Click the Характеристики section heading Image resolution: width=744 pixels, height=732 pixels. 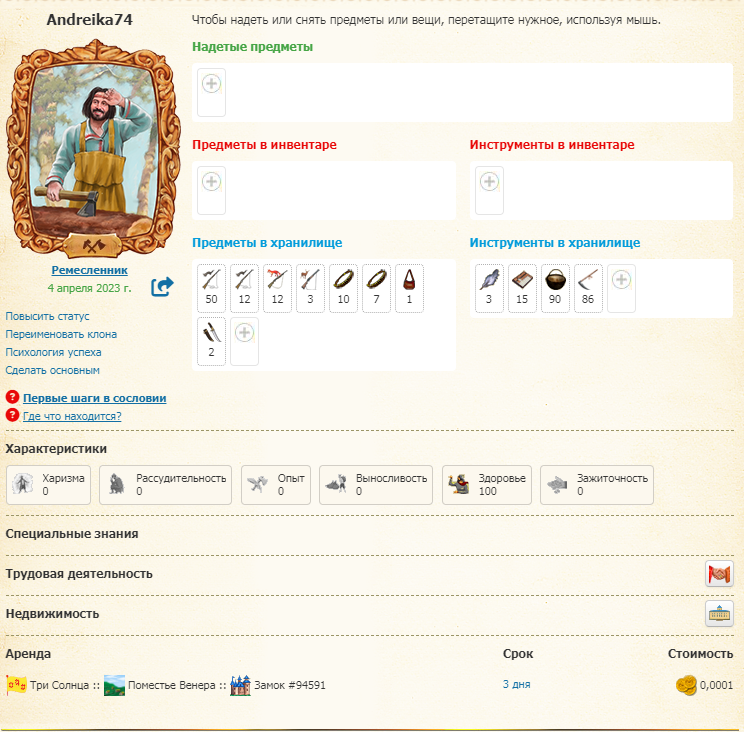[56, 449]
